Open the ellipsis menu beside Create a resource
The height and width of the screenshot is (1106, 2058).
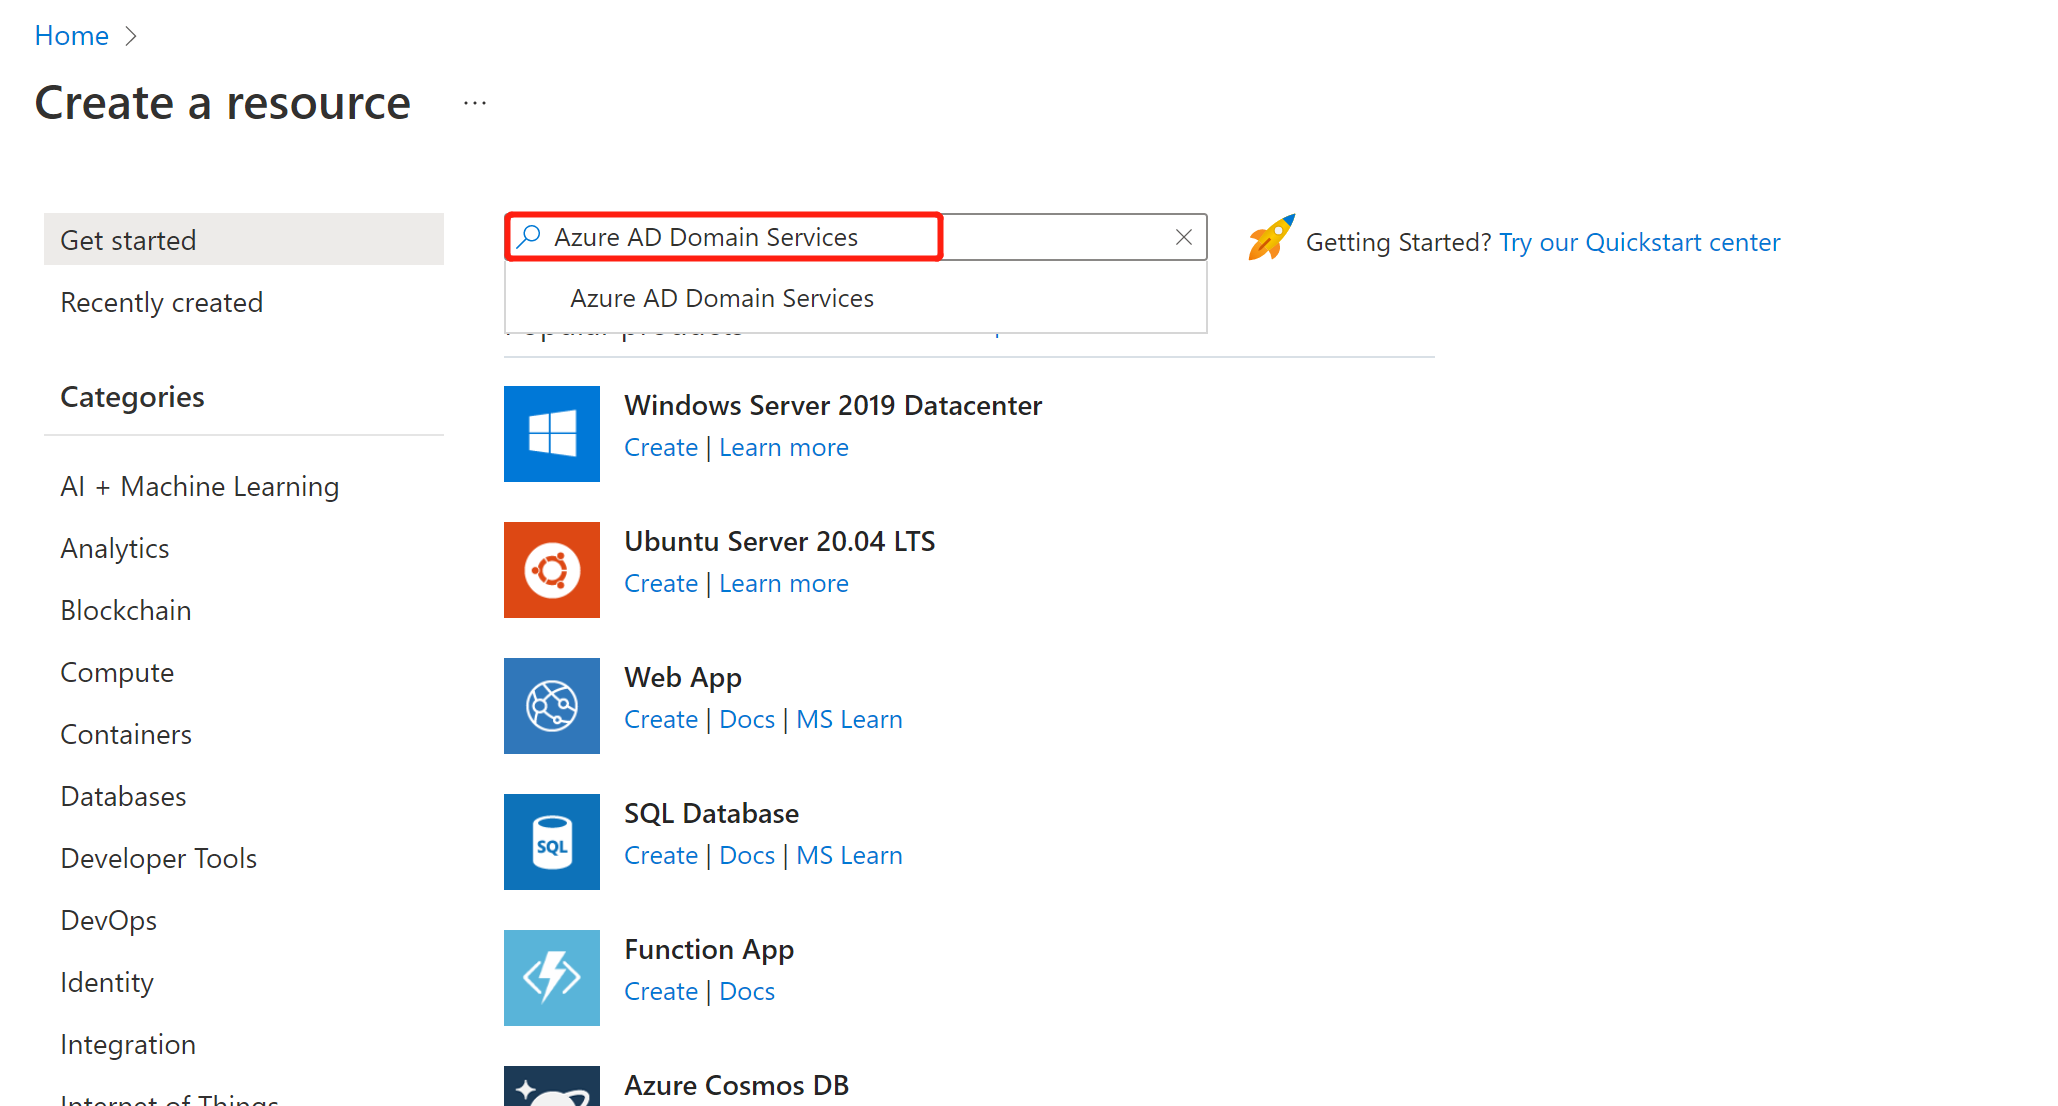coord(475,103)
